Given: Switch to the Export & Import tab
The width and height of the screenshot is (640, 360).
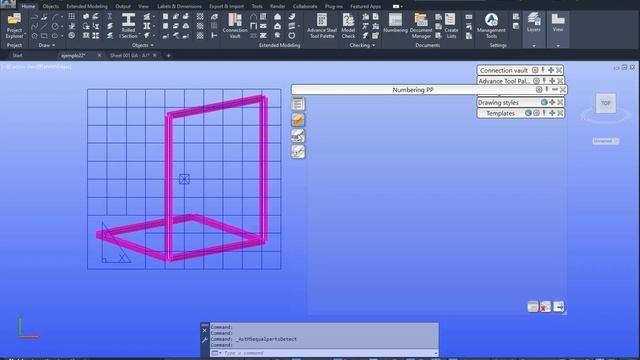Looking at the screenshot, I should 227,6.
